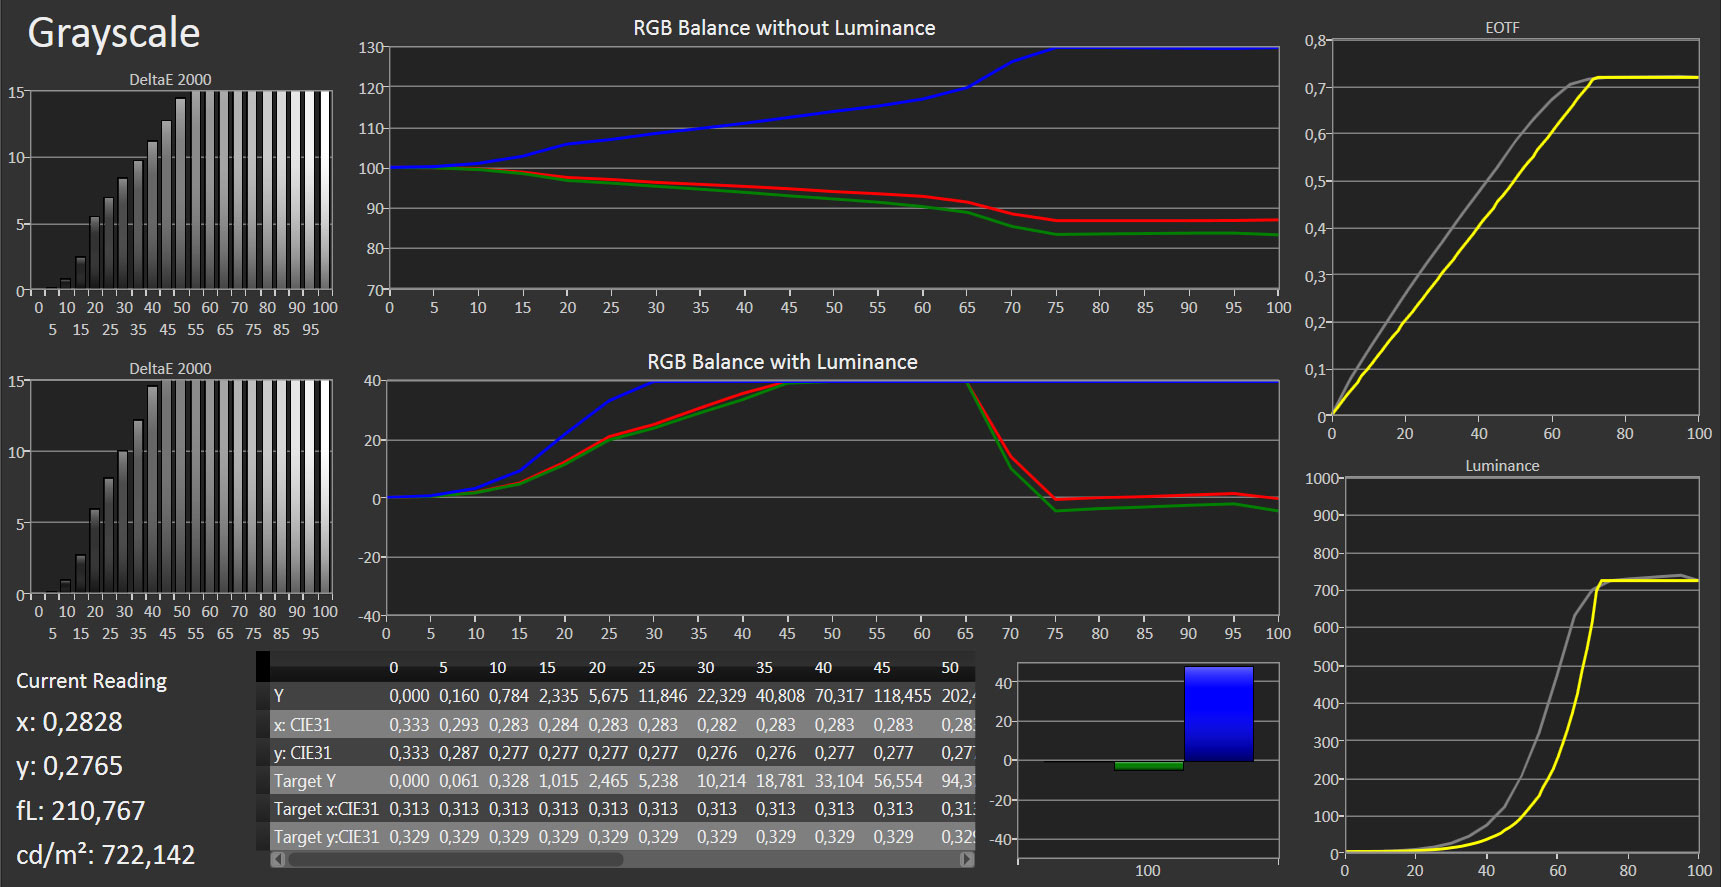The height and width of the screenshot is (887, 1721).
Task: Click the RGB Balance with Luminance title
Action: click(782, 362)
